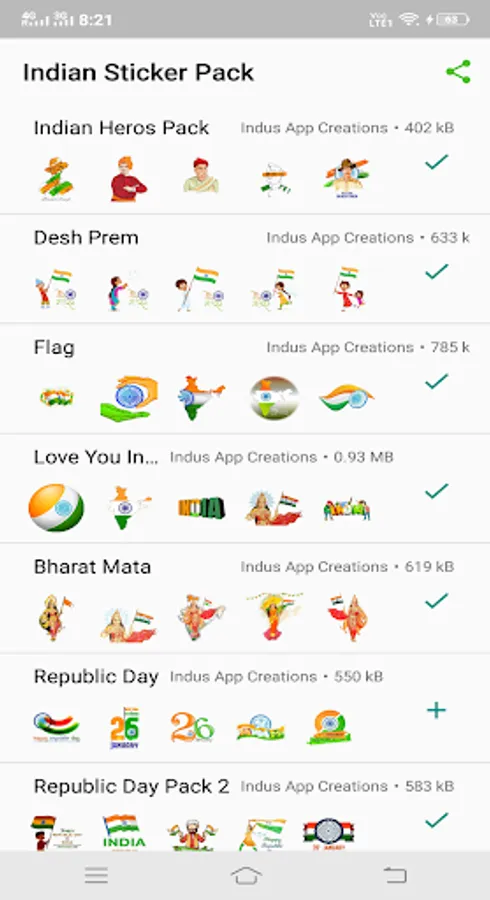Viewport: 490px width, 900px height.
Task: Tap the green share icon
Action: click(x=458, y=72)
